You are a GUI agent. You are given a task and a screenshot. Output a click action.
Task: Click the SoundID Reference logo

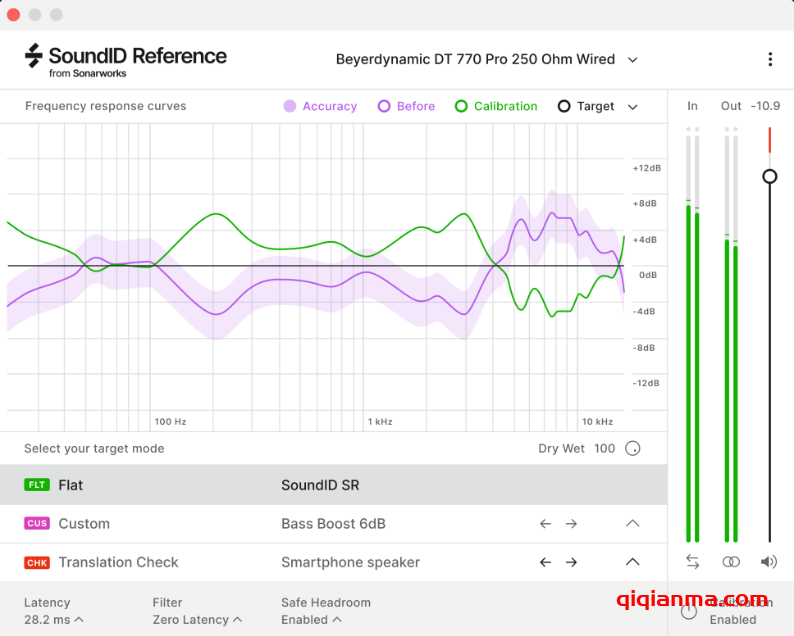[x=126, y=61]
